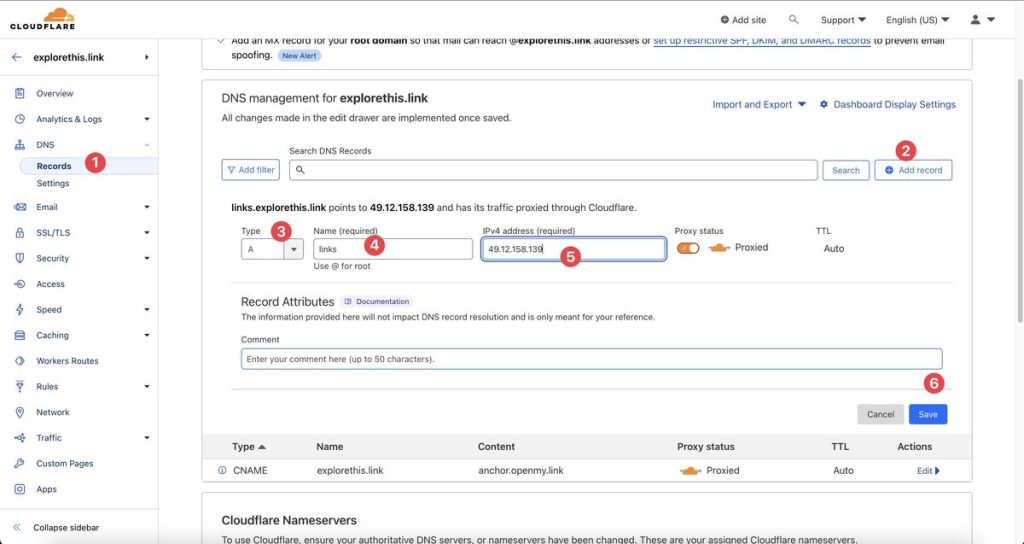Click the IPv4 address input field
The width and height of the screenshot is (1024, 544).
click(573, 249)
